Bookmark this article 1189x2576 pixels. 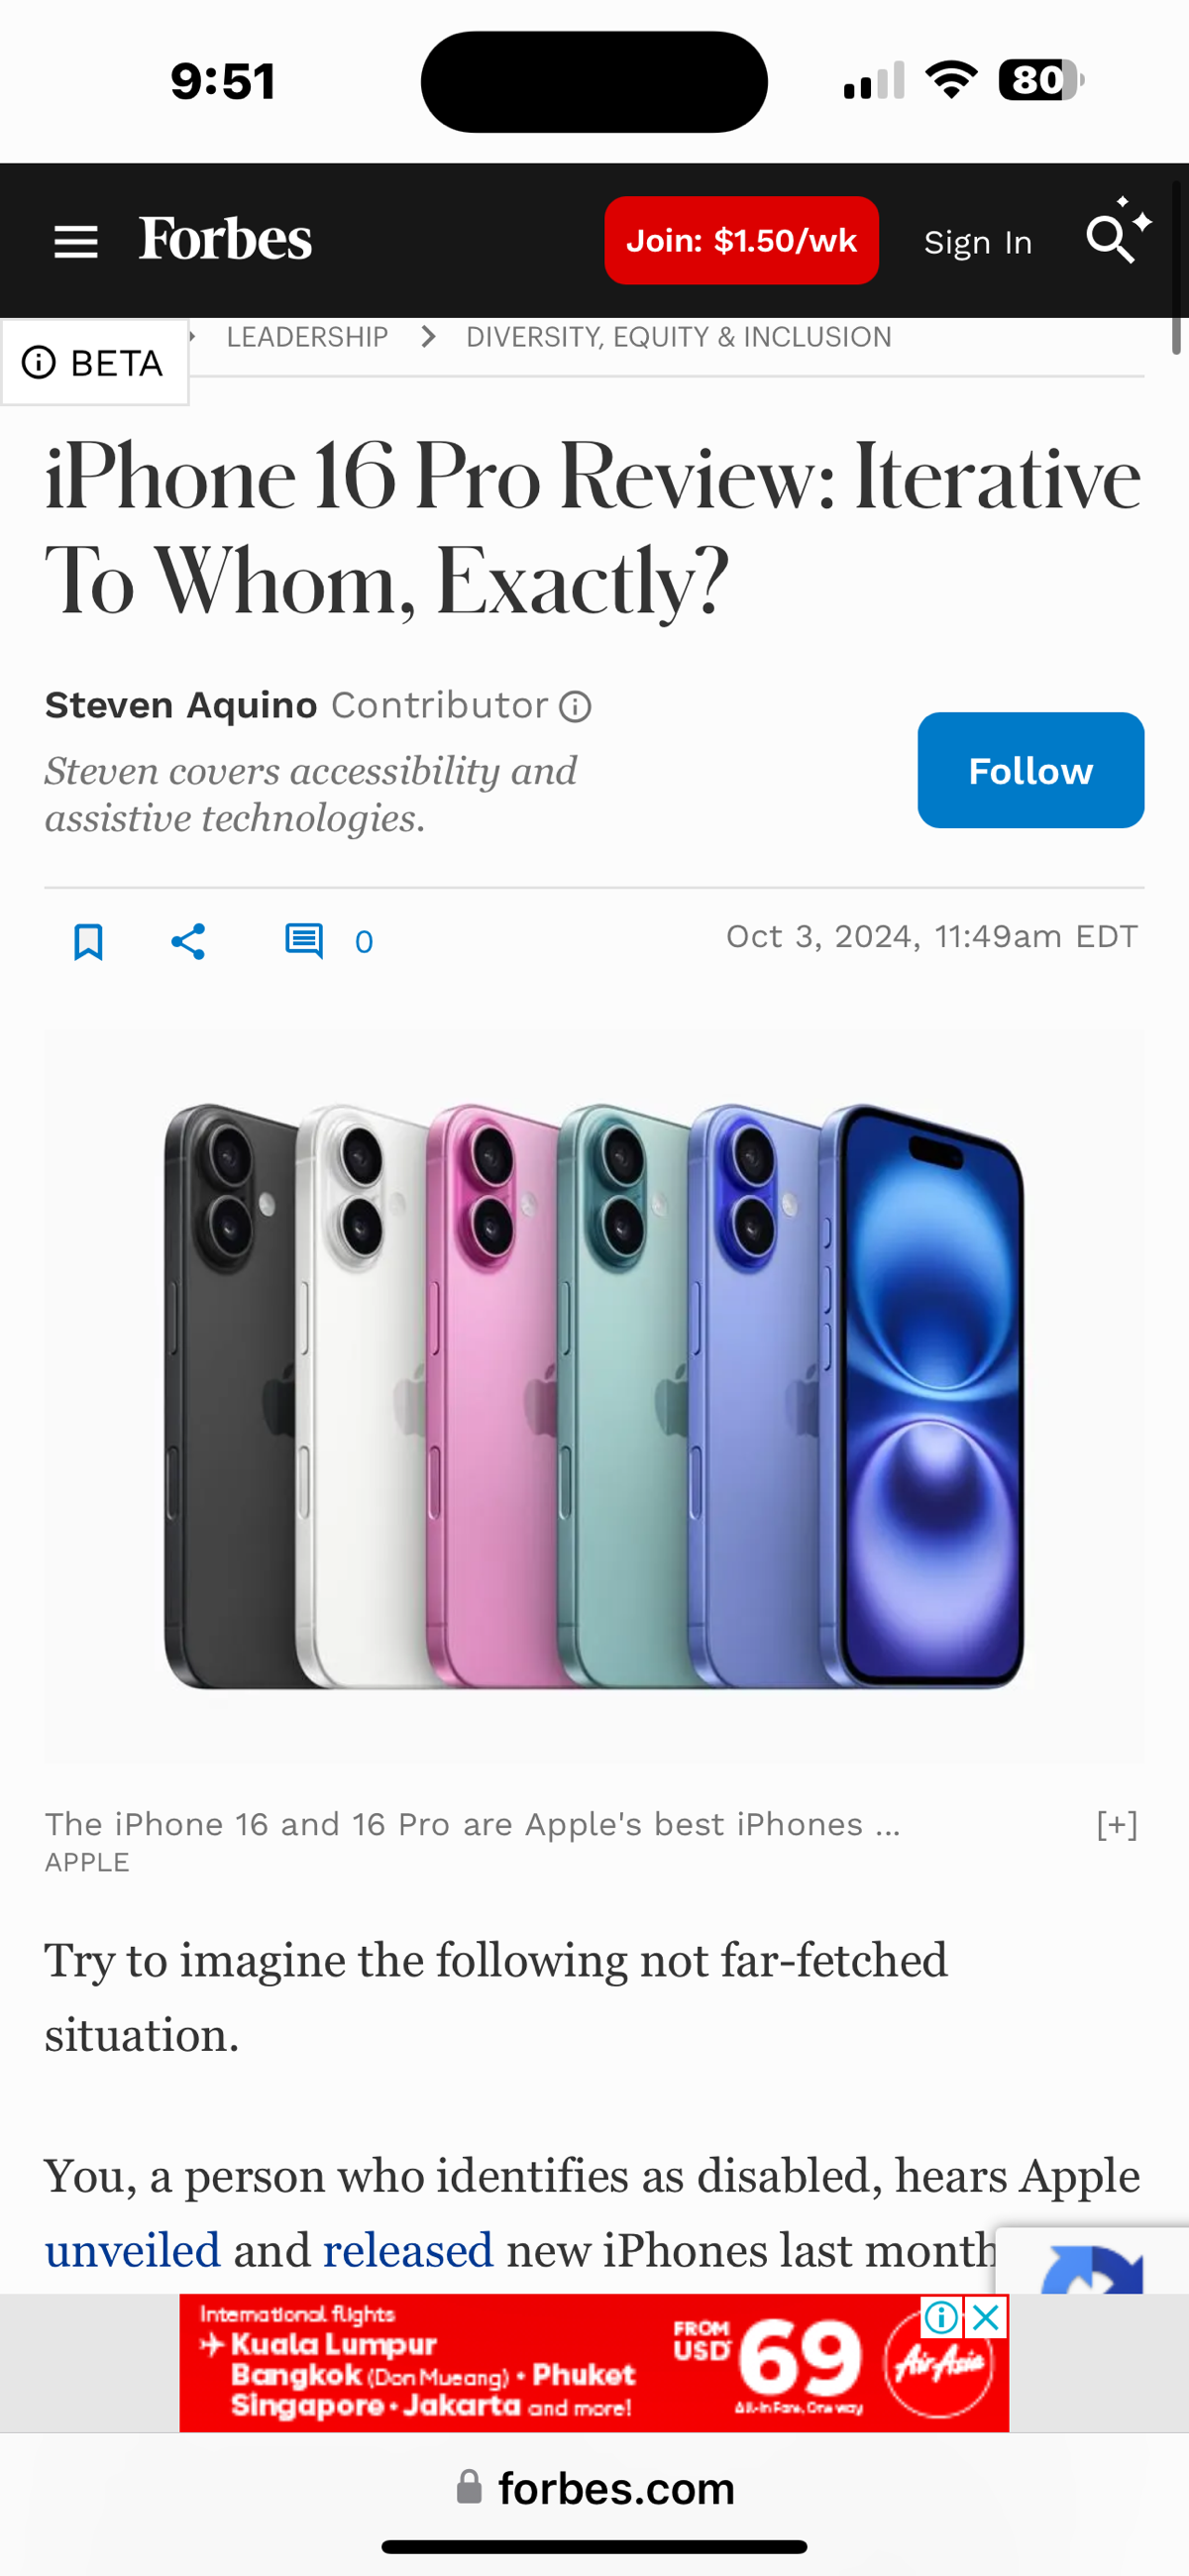(89, 942)
